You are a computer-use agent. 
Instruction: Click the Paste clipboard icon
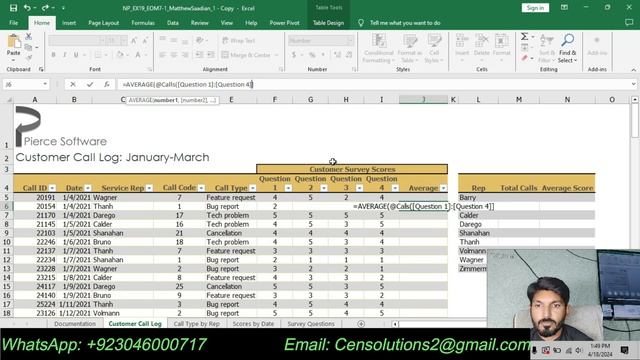pyautogui.click(x=13, y=42)
